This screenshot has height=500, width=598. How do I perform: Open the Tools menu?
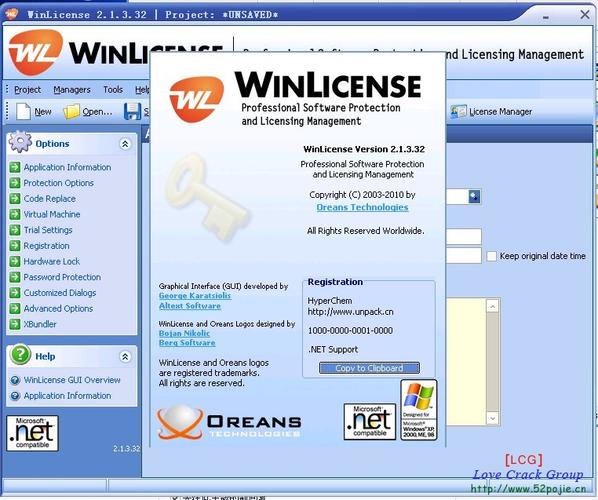pyautogui.click(x=113, y=90)
